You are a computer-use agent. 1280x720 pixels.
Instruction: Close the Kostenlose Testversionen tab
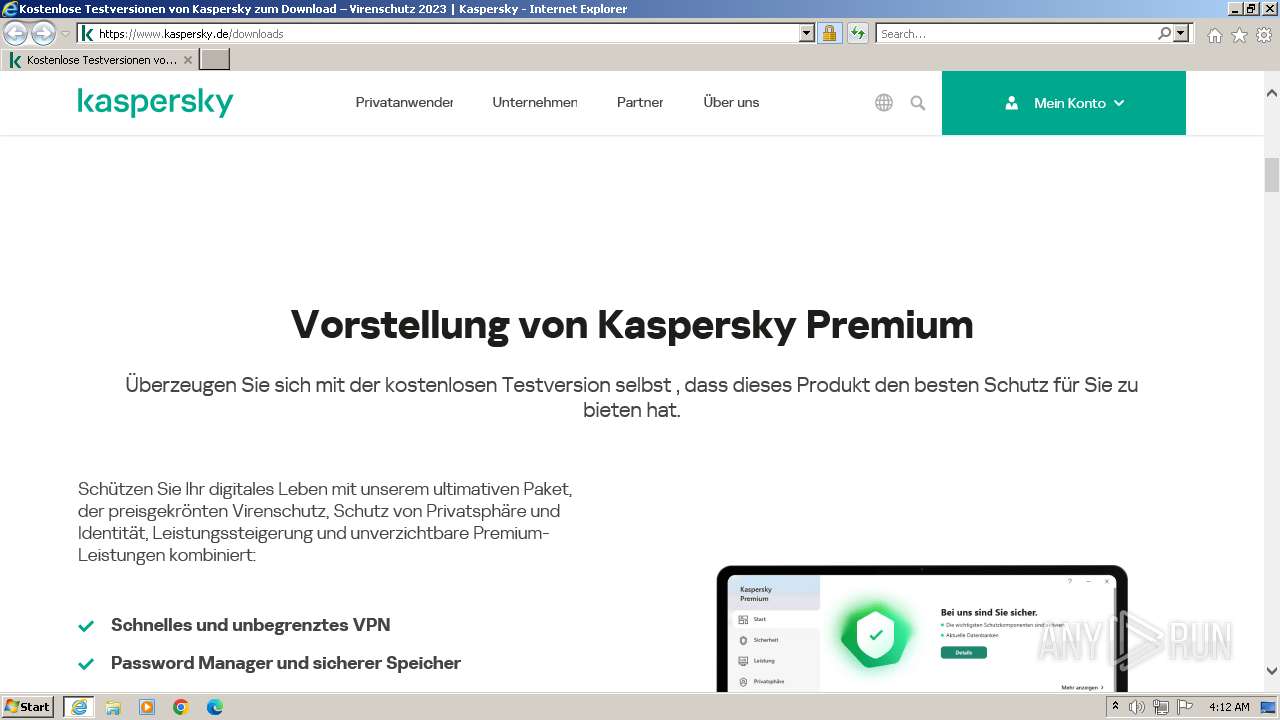(x=188, y=60)
